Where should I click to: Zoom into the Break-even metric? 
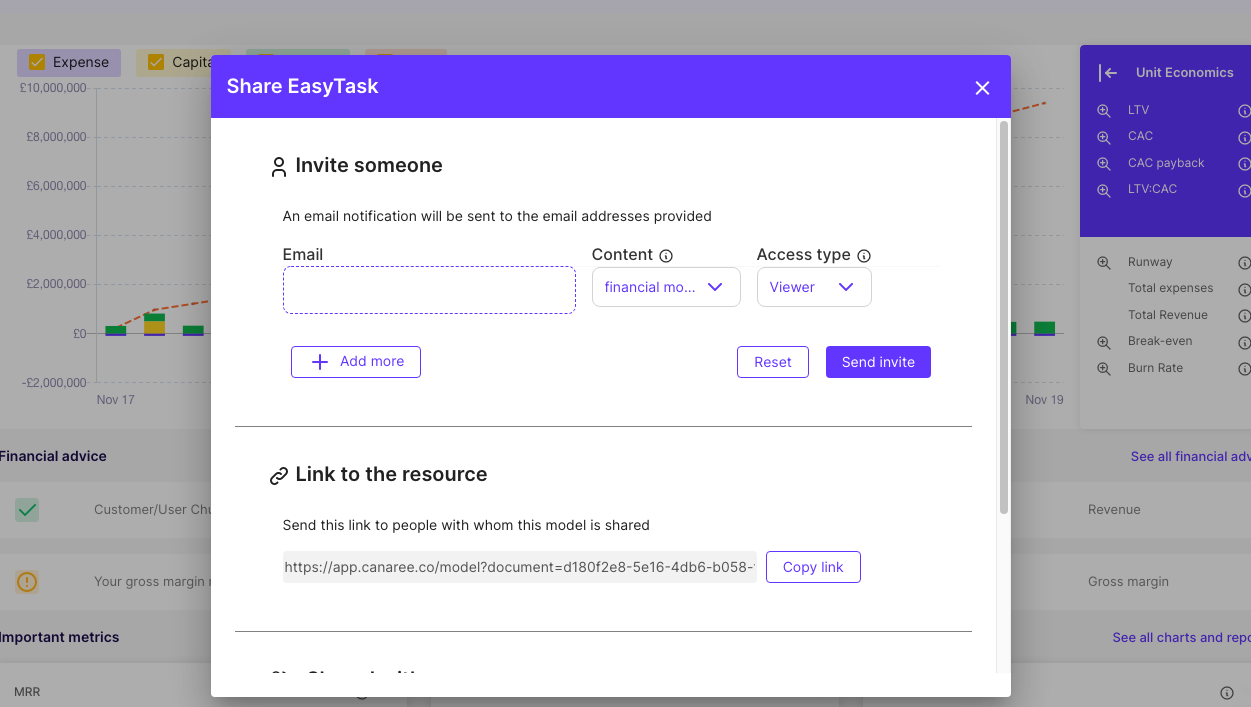point(1104,342)
